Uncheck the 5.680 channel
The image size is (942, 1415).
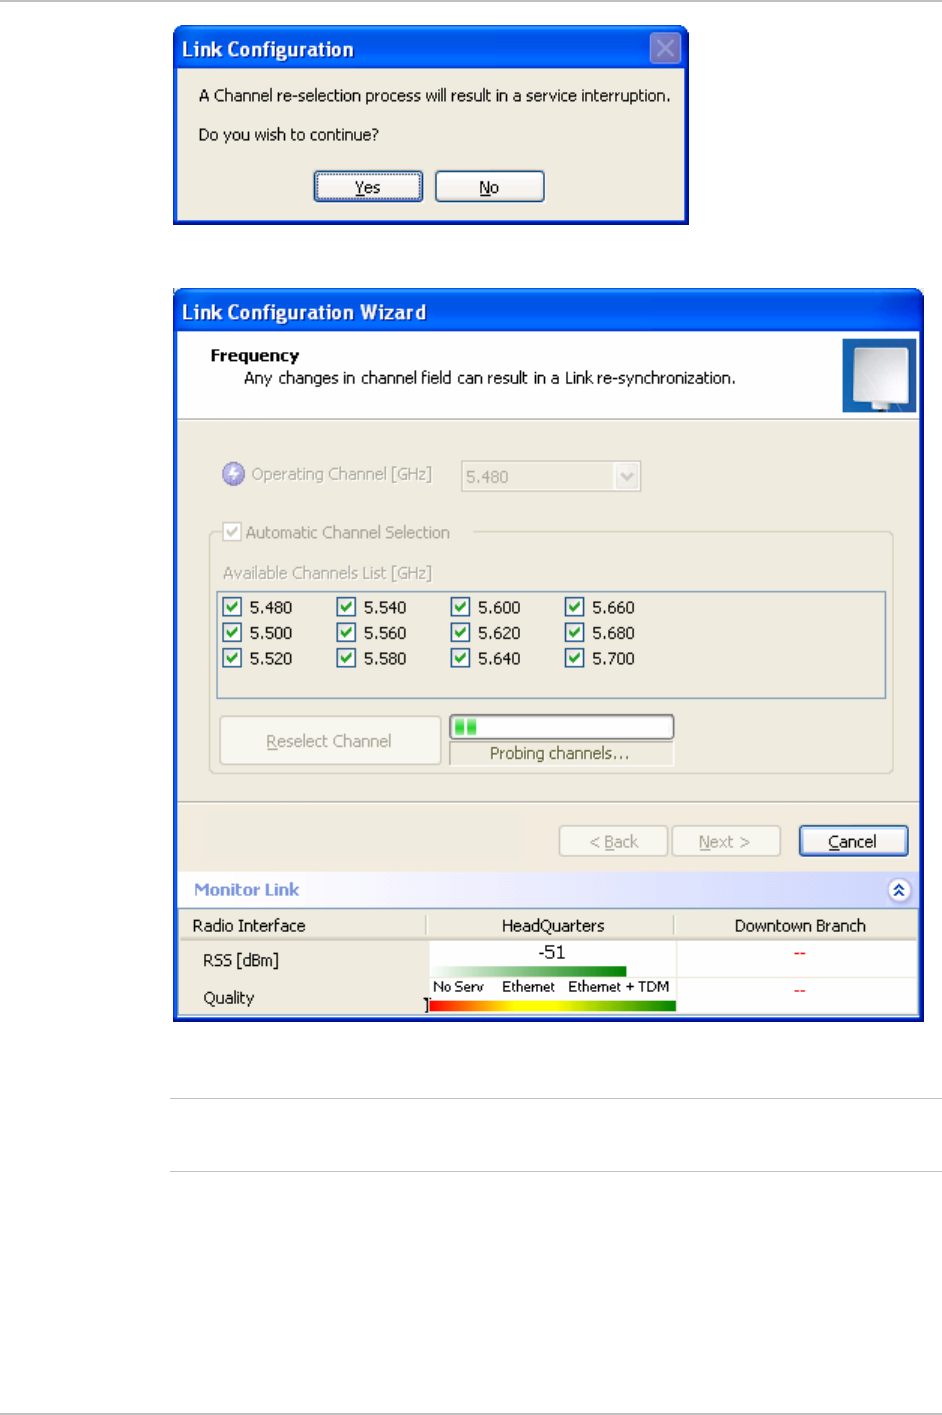pos(574,633)
